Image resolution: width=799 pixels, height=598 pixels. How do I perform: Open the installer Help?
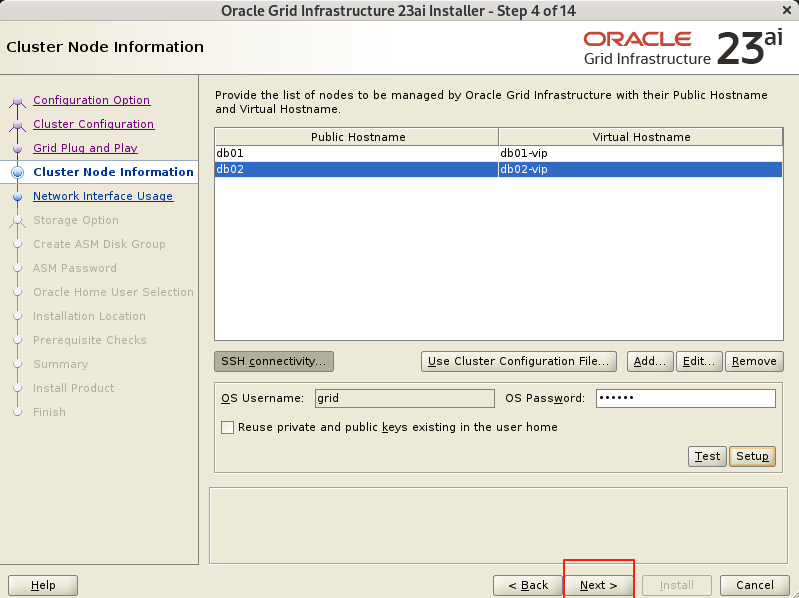(43, 585)
